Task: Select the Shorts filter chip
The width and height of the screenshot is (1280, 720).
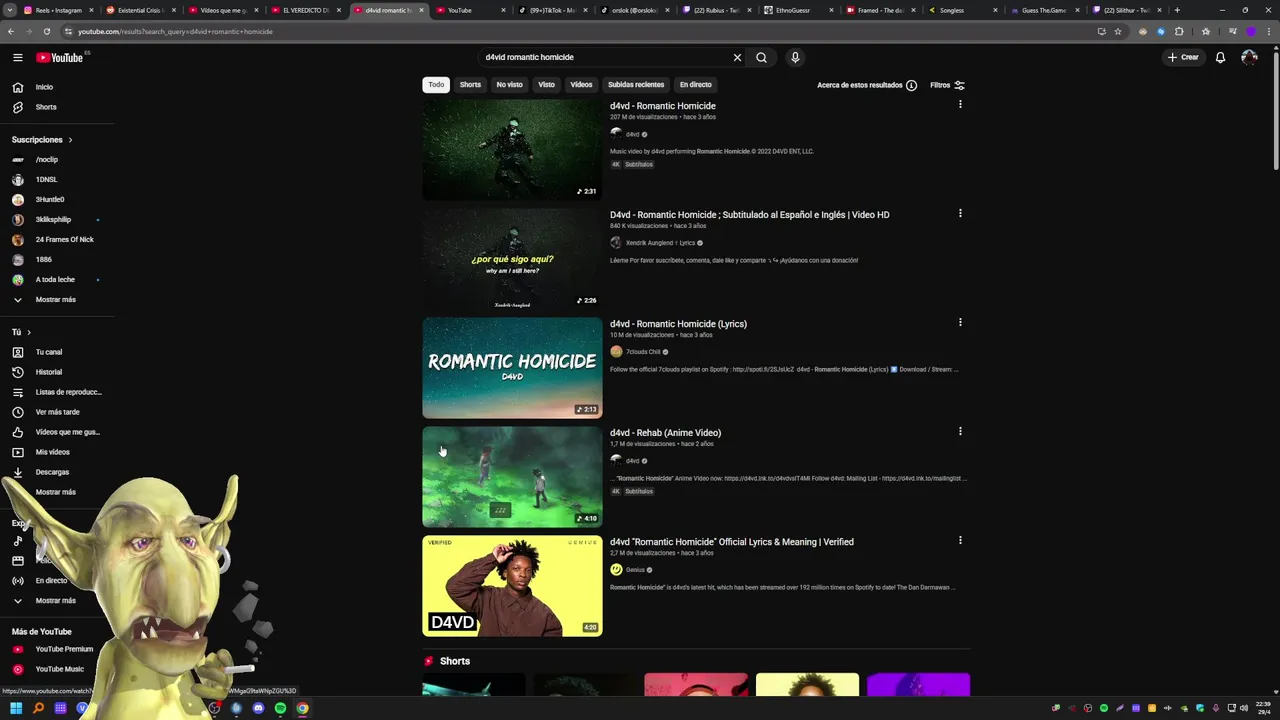Action: [470, 85]
